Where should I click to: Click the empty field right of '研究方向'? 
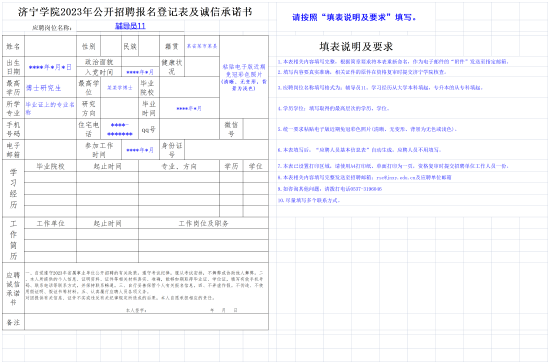tap(119, 108)
